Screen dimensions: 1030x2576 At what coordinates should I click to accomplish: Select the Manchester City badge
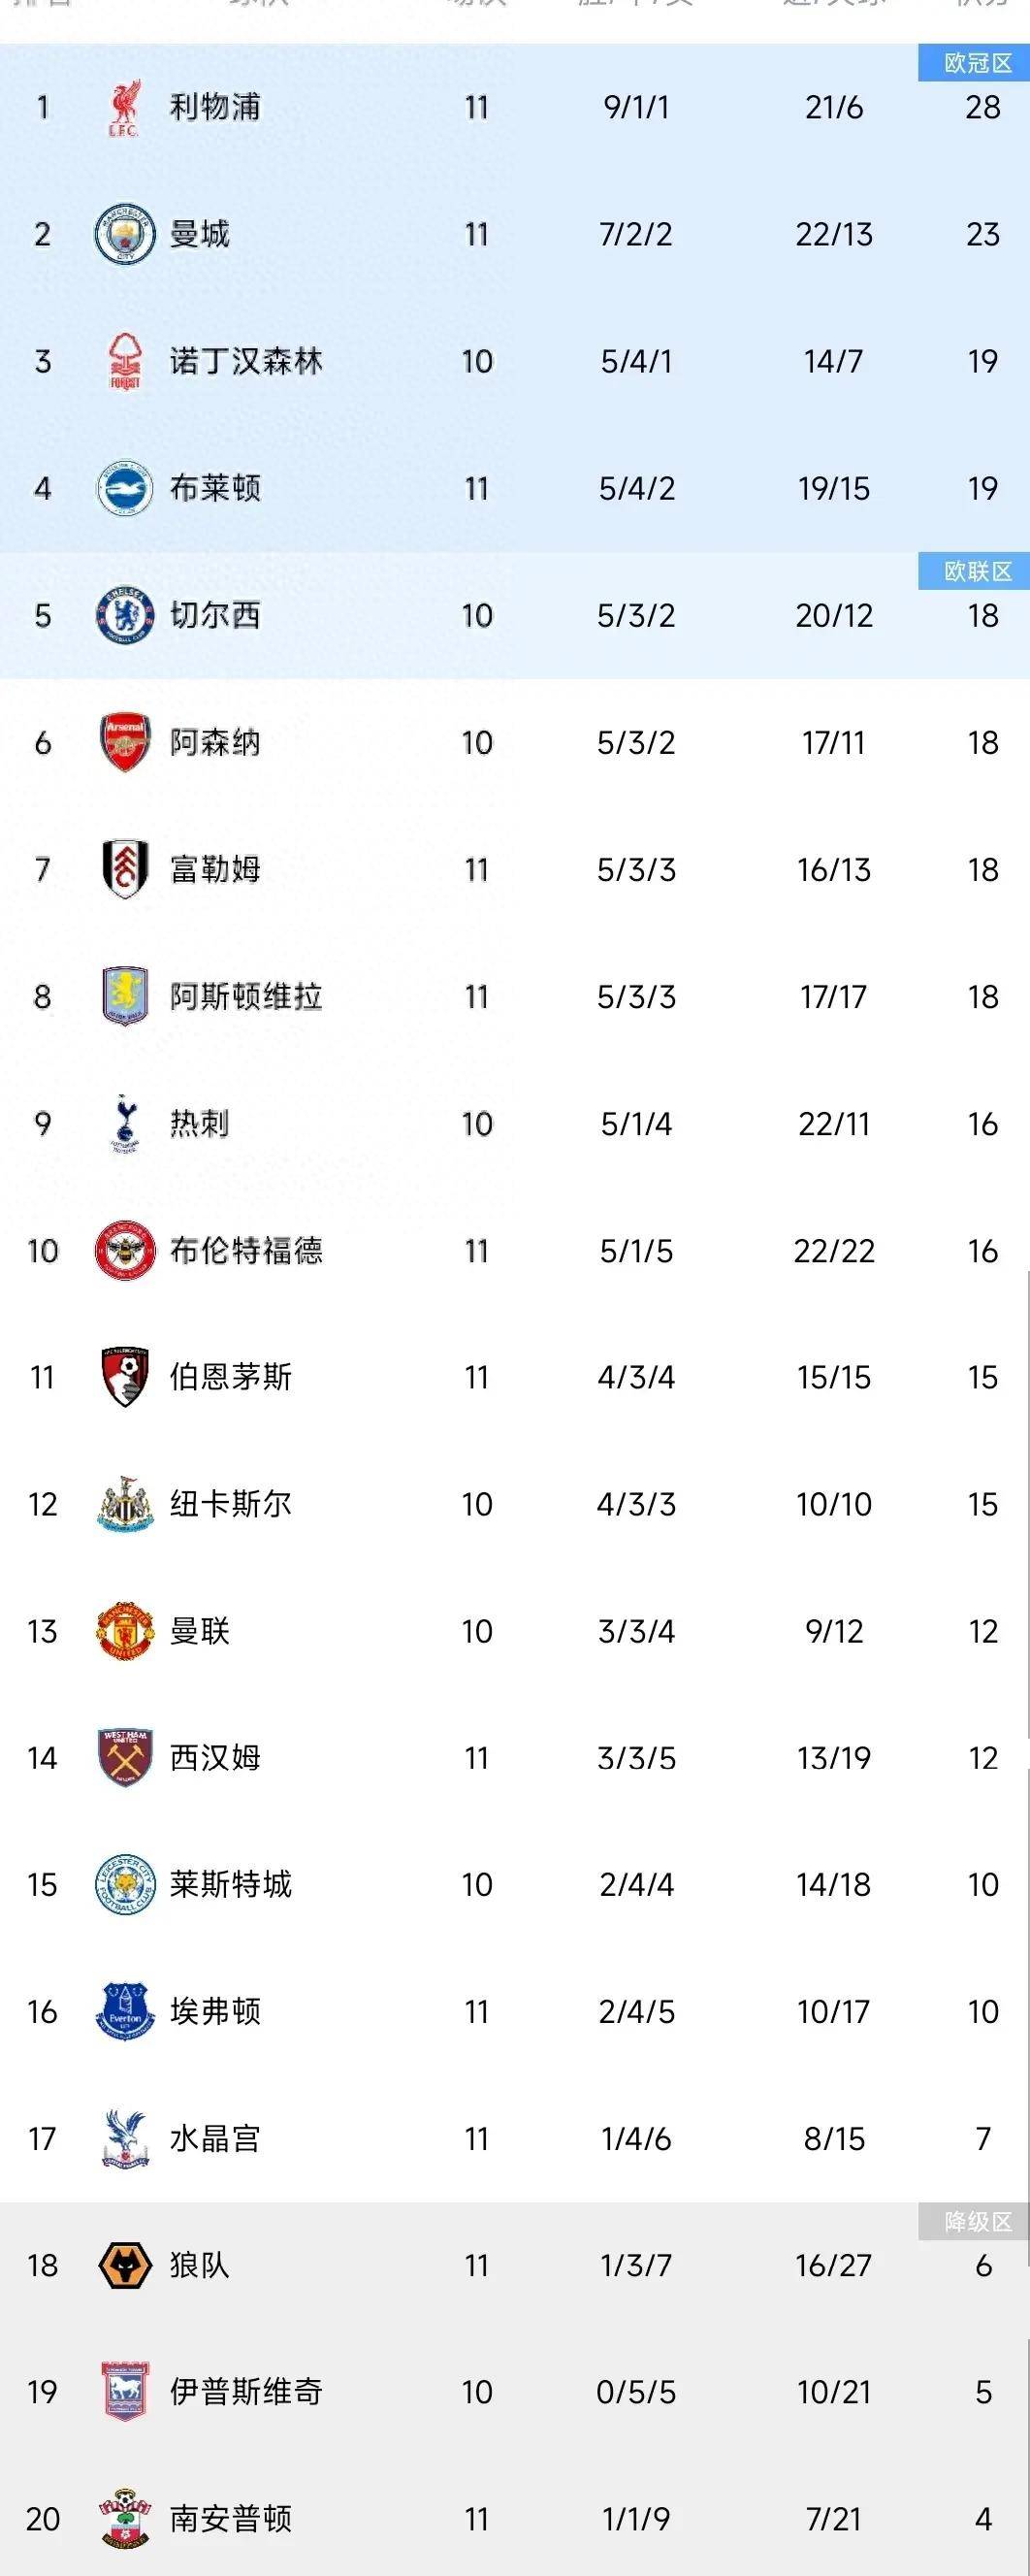(124, 235)
